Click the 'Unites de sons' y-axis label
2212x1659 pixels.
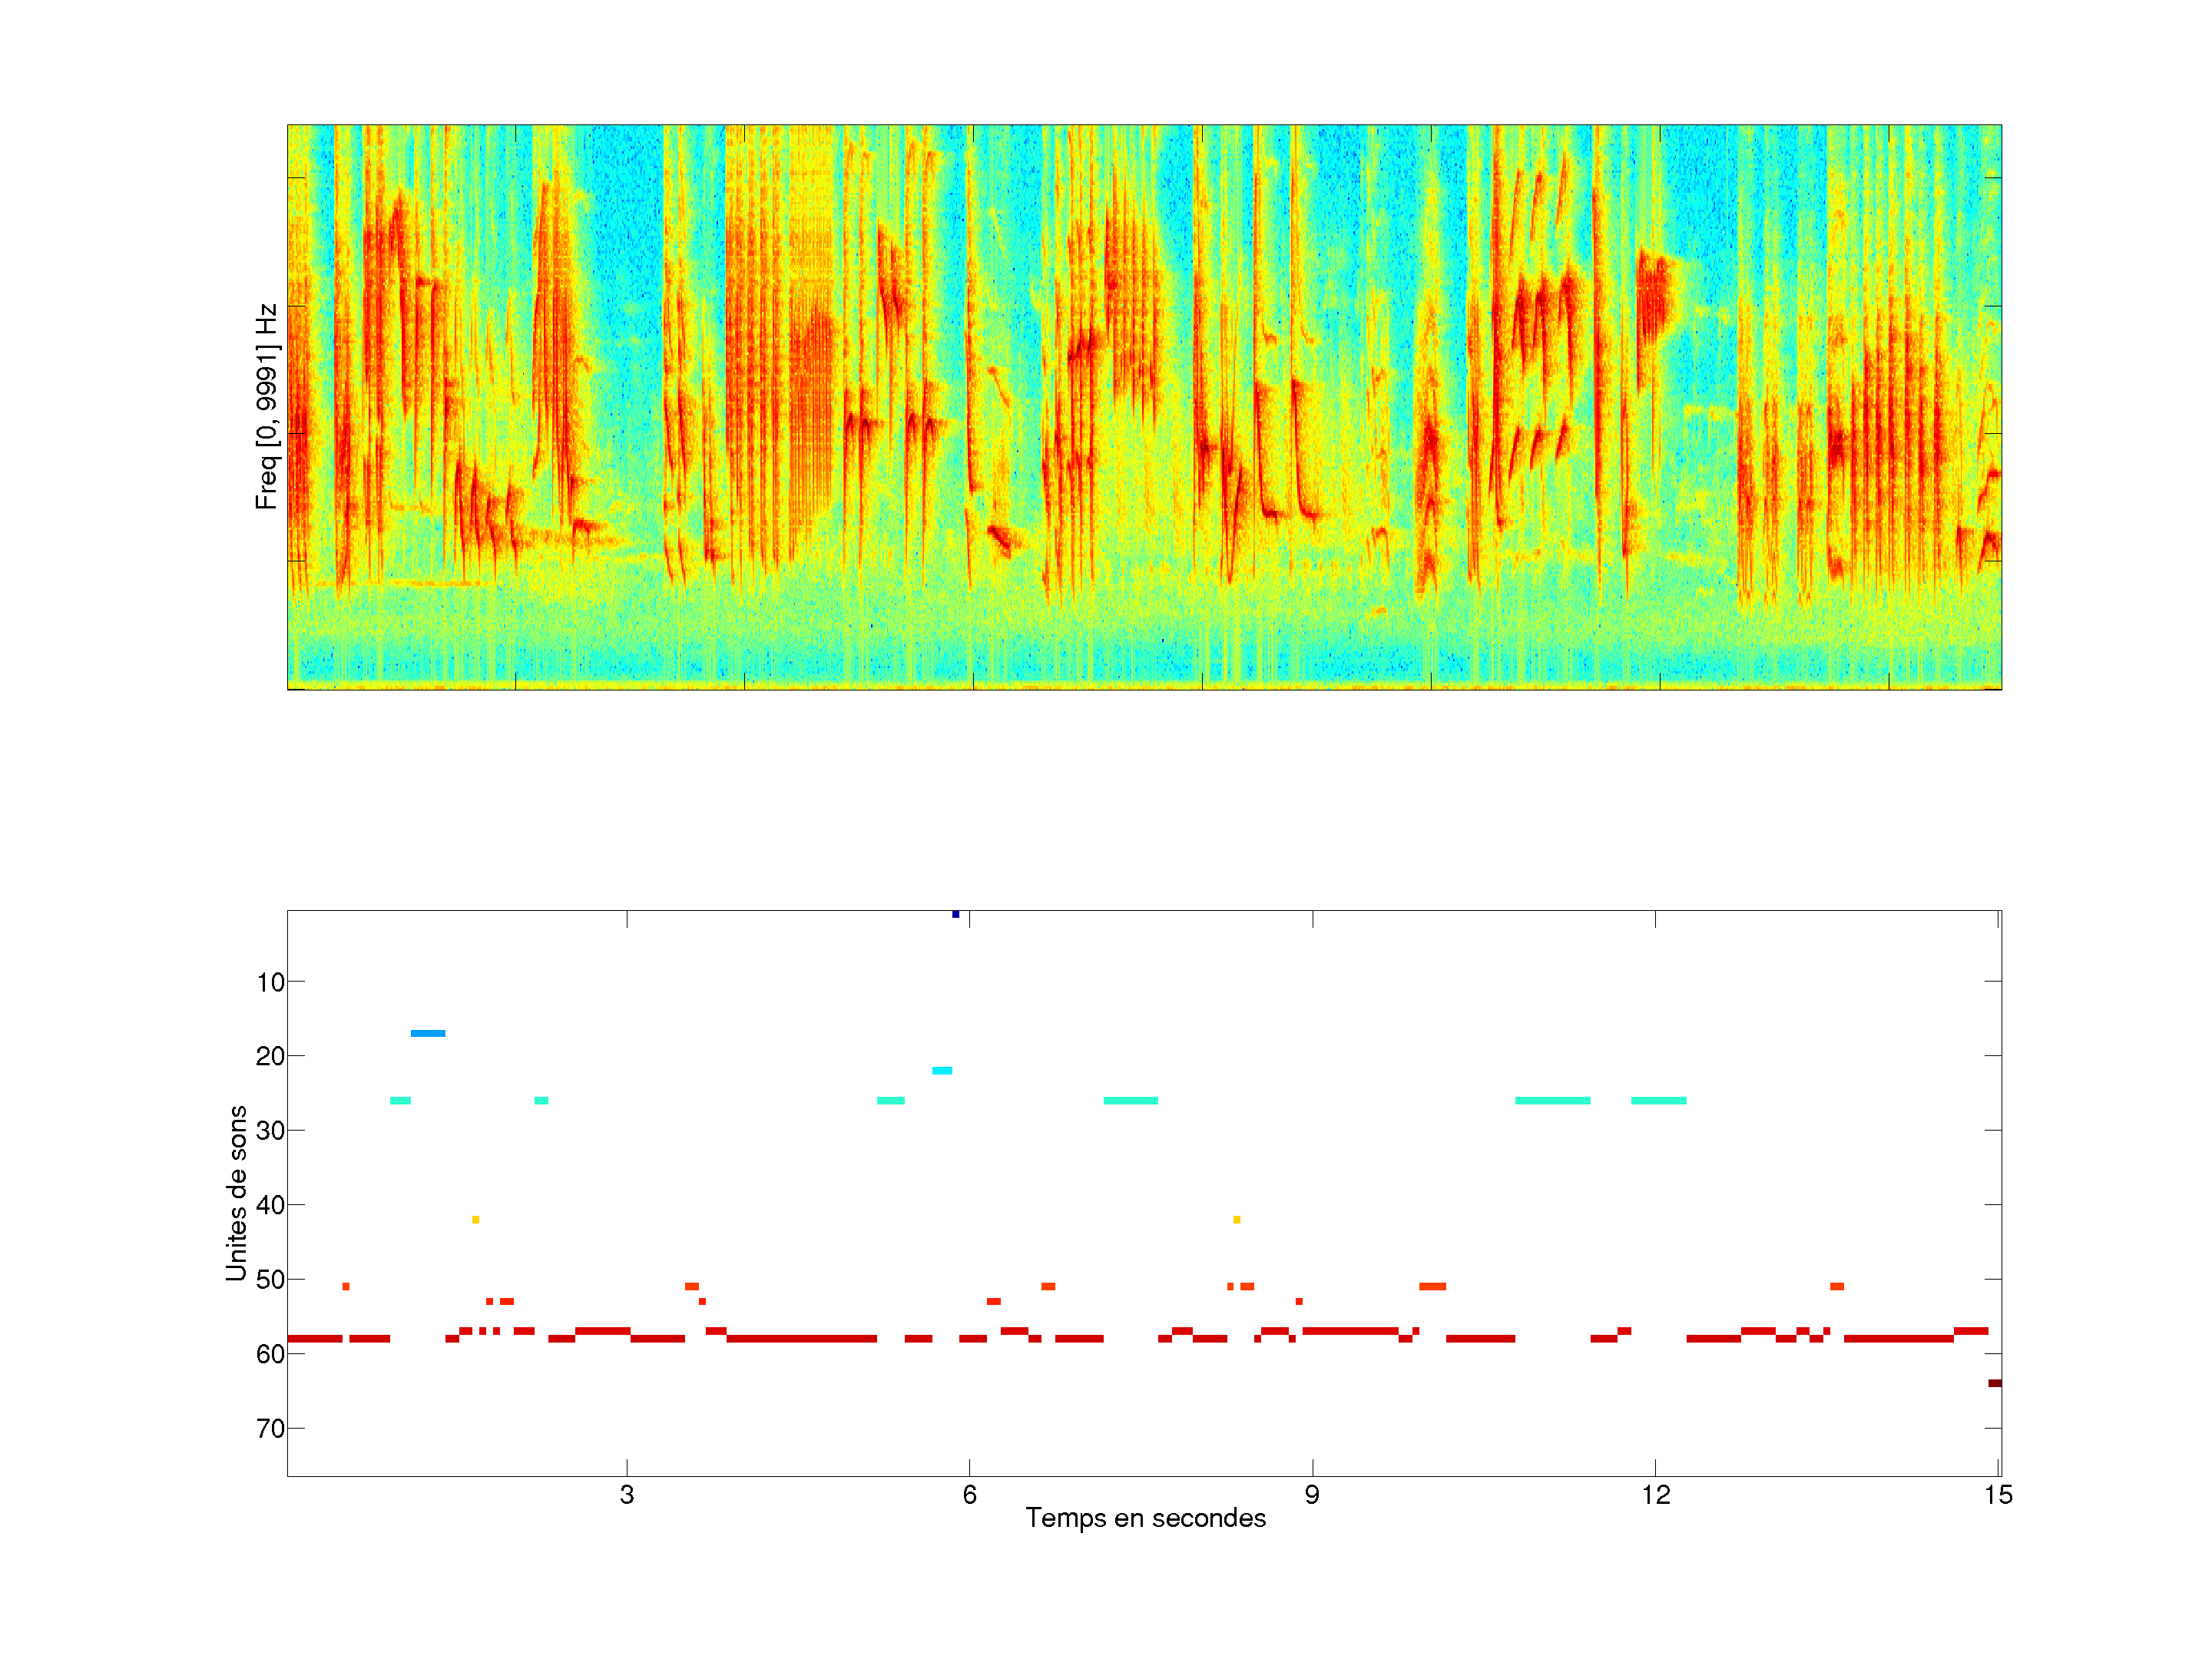pyautogui.click(x=237, y=1192)
